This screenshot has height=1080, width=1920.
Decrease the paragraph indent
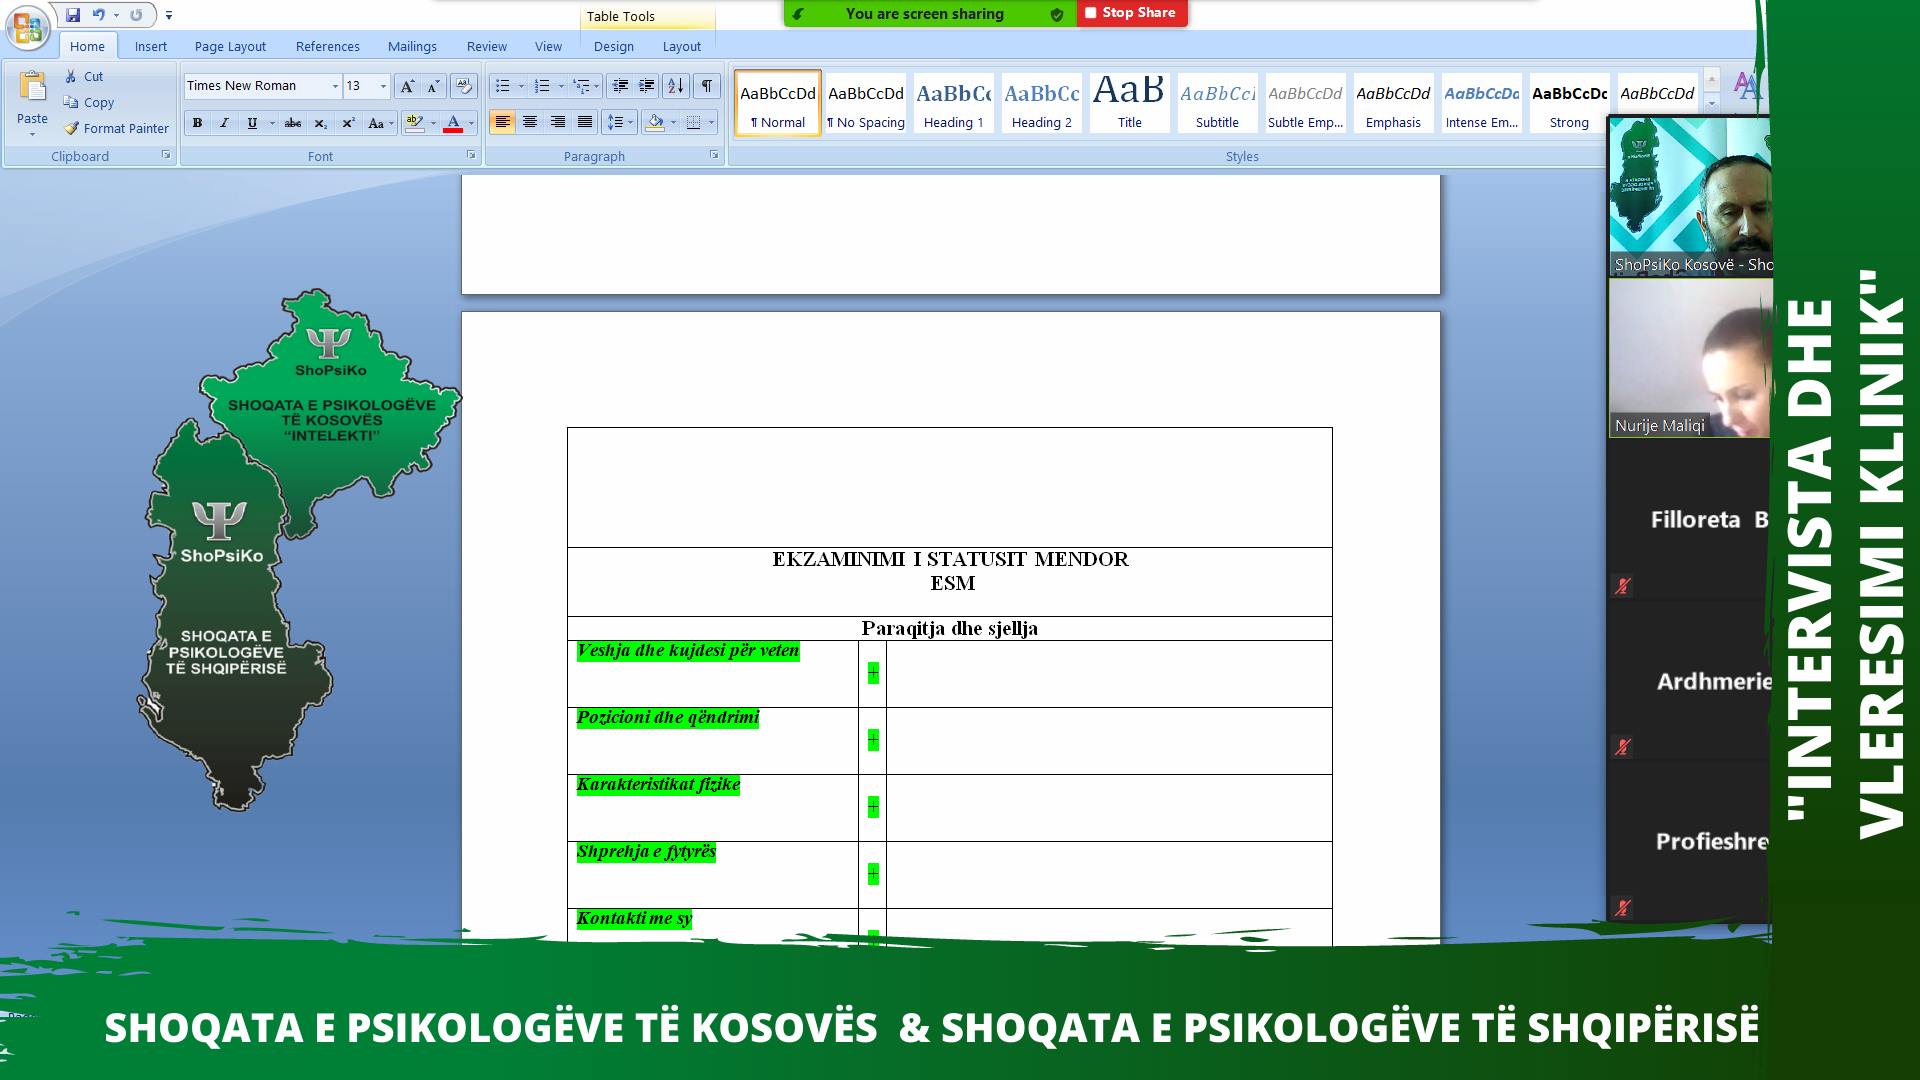pos(620,86)
